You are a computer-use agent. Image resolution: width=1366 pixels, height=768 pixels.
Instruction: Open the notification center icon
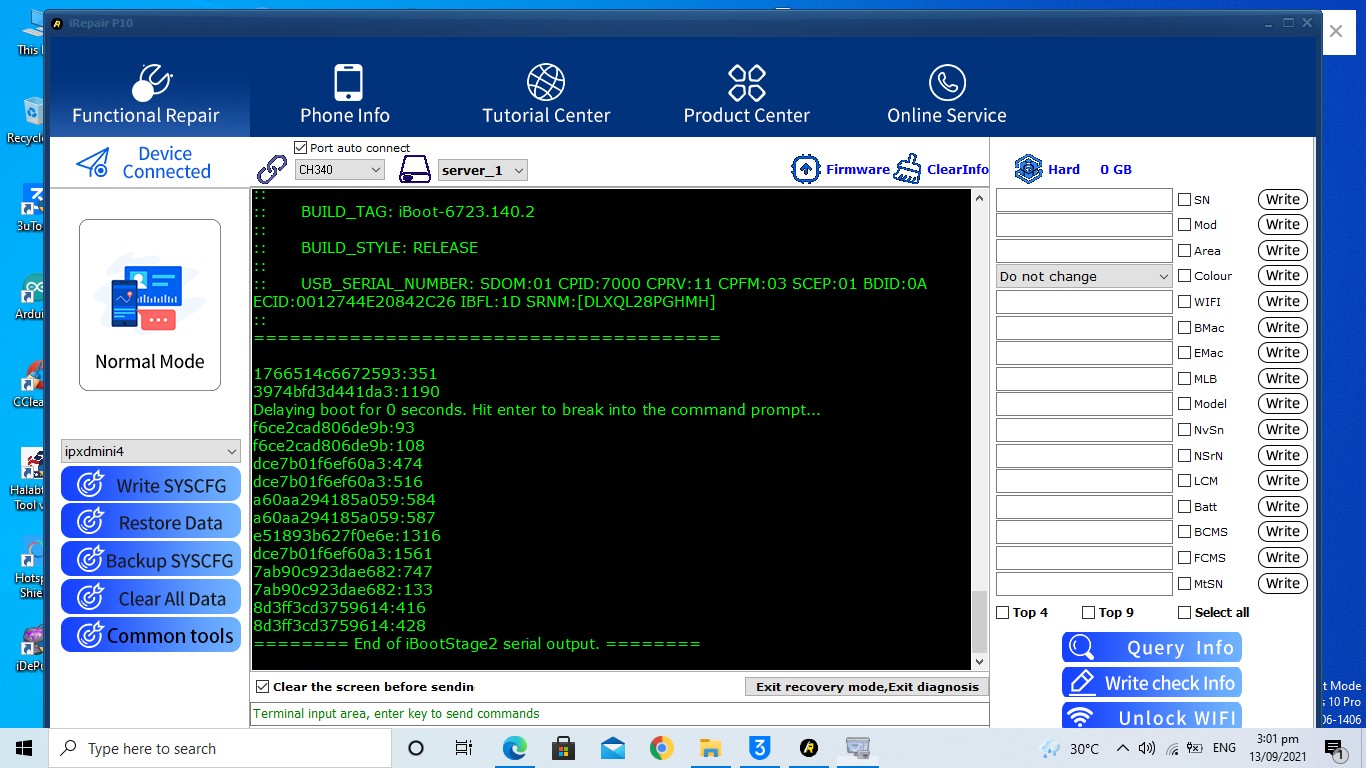tap(1334, 748)
